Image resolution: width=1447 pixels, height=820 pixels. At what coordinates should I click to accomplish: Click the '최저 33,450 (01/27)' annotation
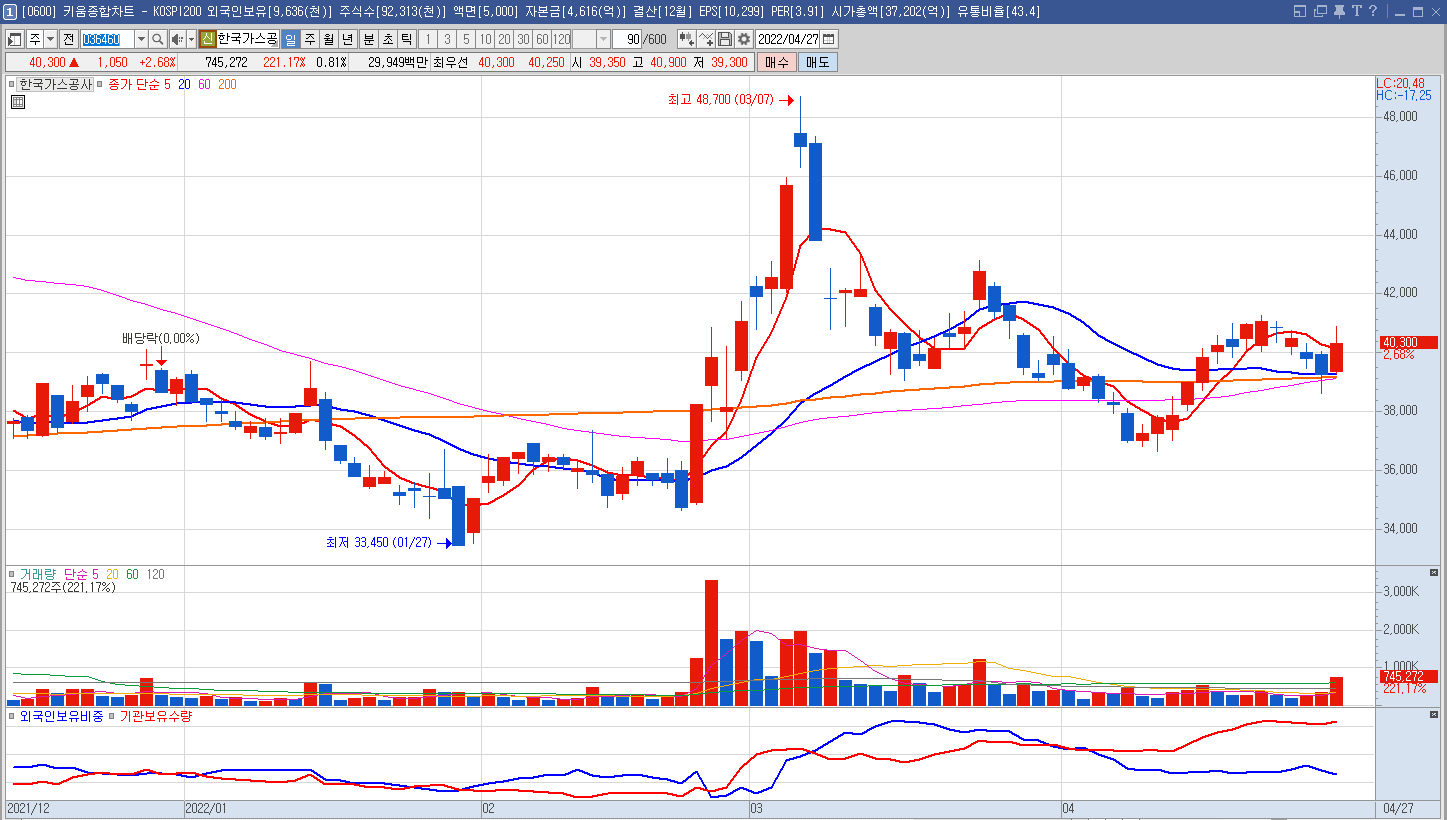(378, 543)
